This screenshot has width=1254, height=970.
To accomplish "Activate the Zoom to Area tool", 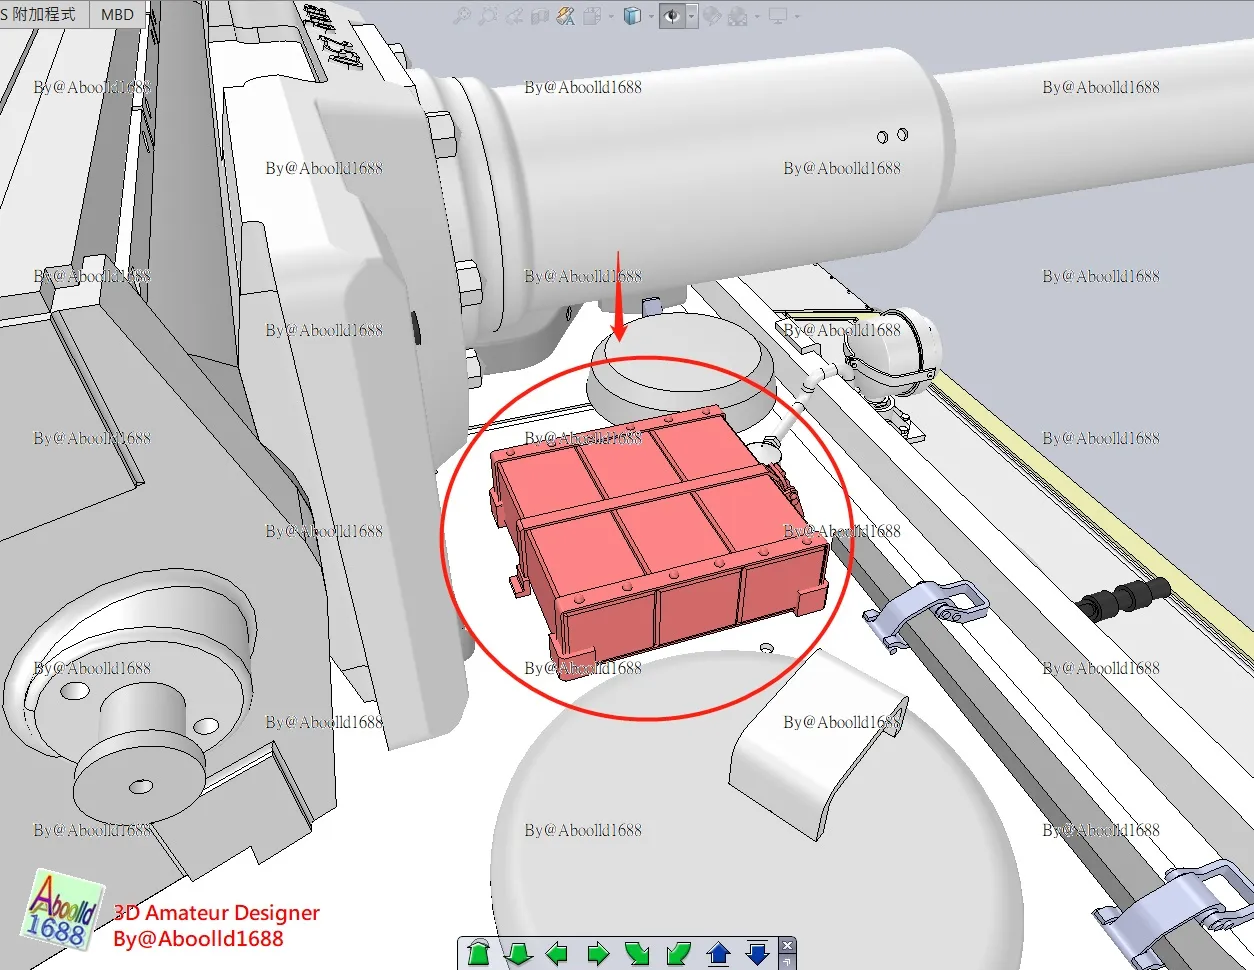I will 488,17.
